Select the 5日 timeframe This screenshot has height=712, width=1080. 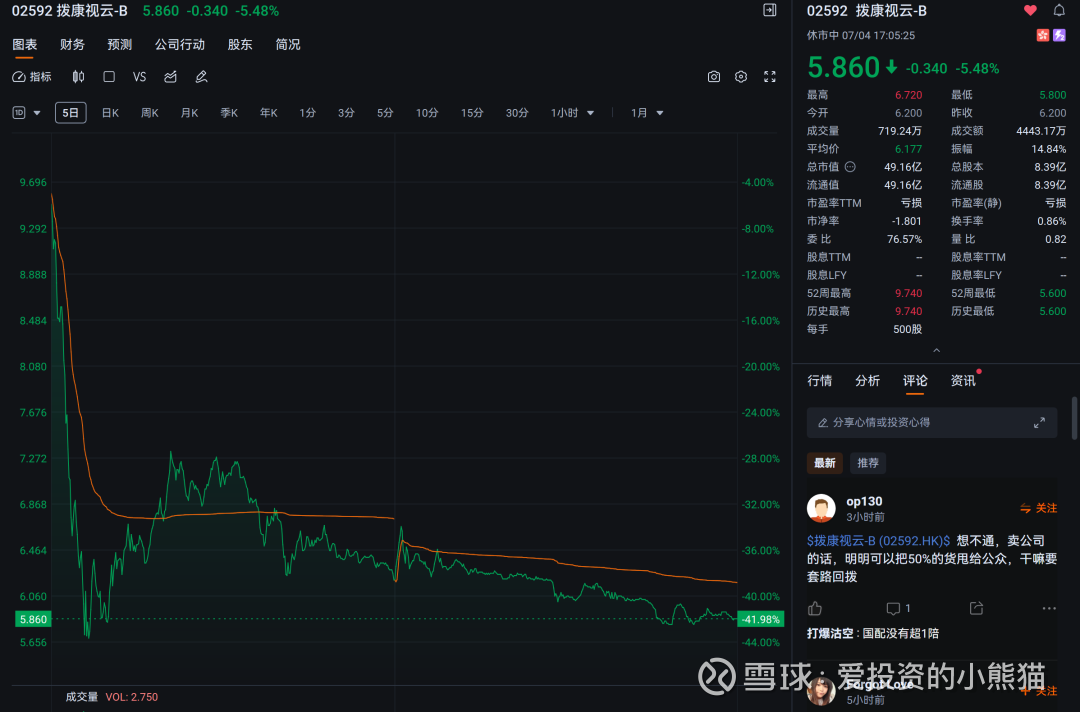(70, 113)
